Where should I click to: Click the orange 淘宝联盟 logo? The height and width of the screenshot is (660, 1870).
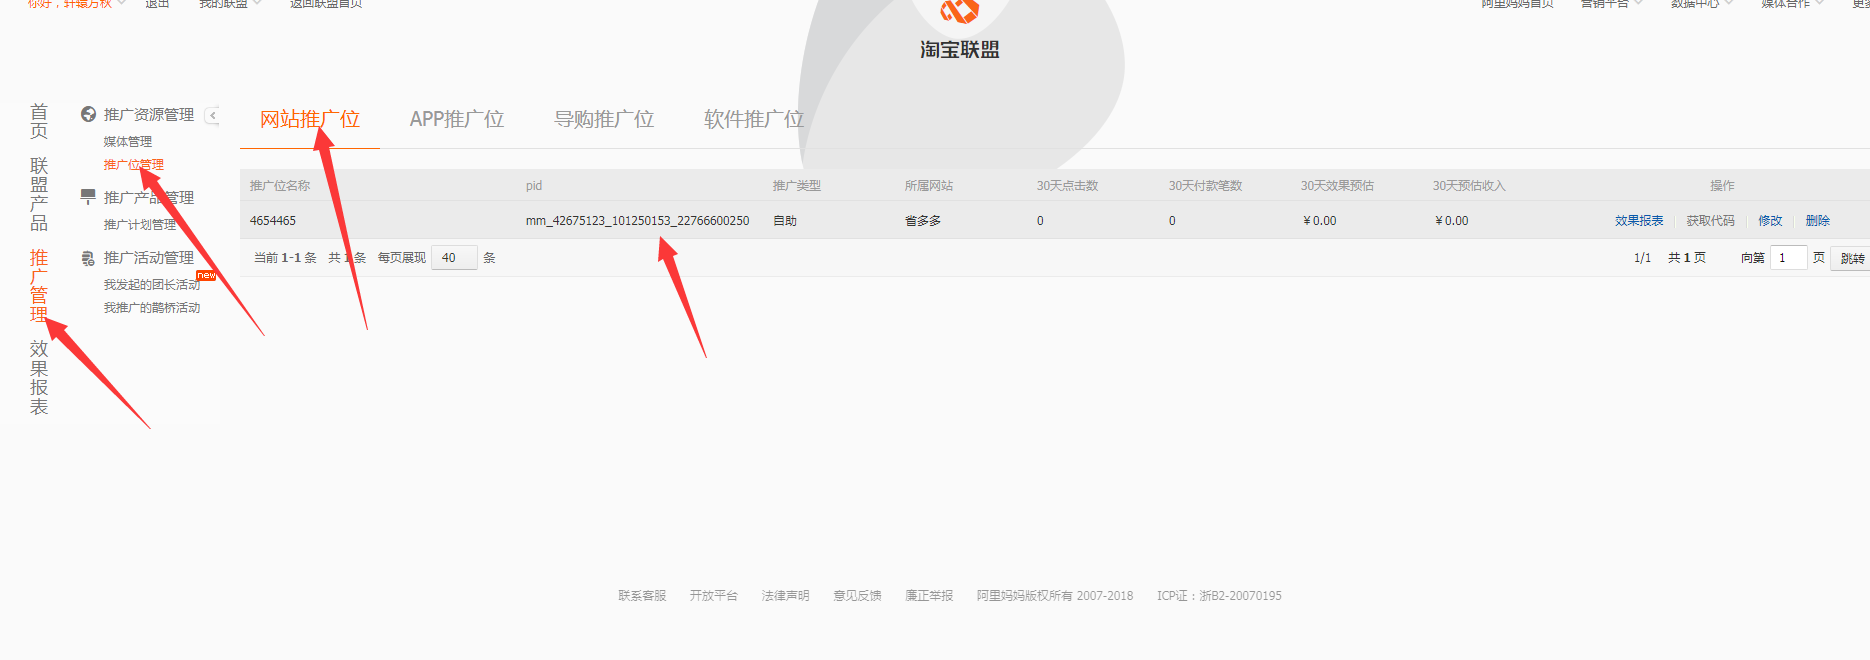pos(959,12)
